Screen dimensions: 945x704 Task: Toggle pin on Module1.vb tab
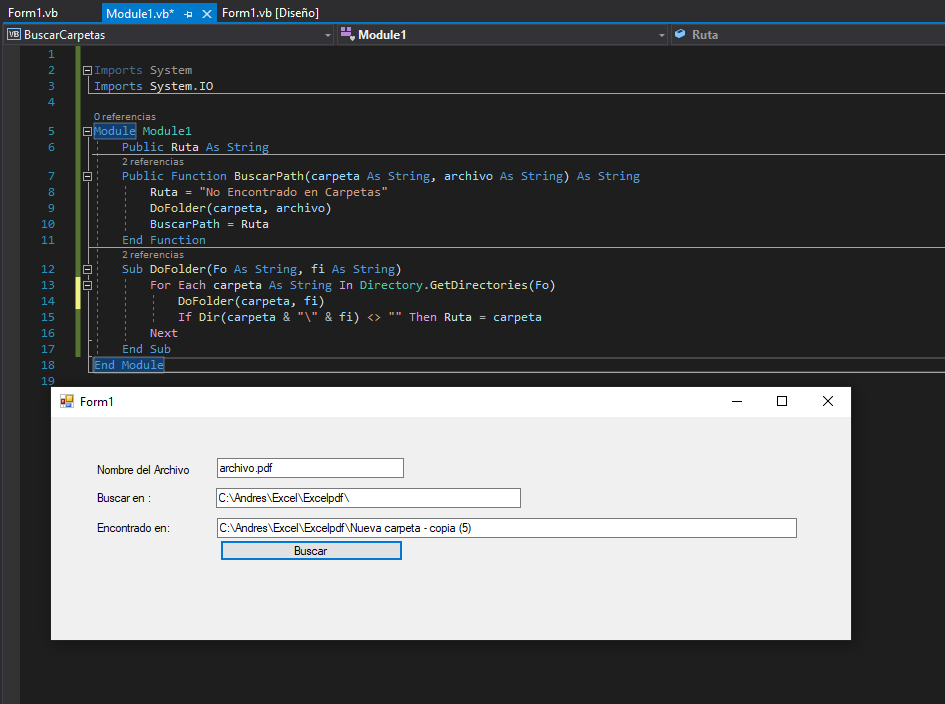tap(189, 14)
